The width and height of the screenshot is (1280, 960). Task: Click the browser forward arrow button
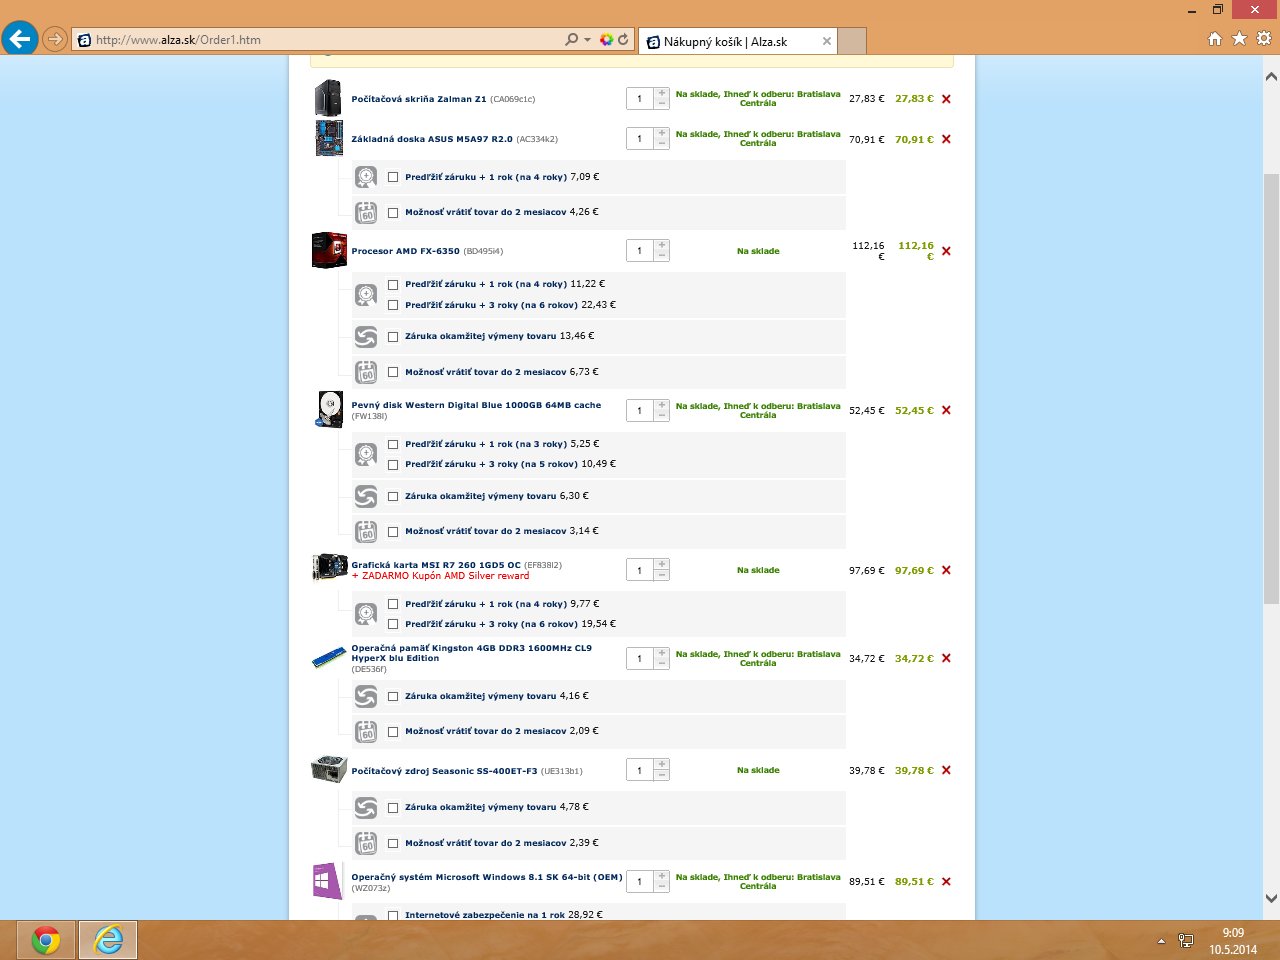click(55, 40)
